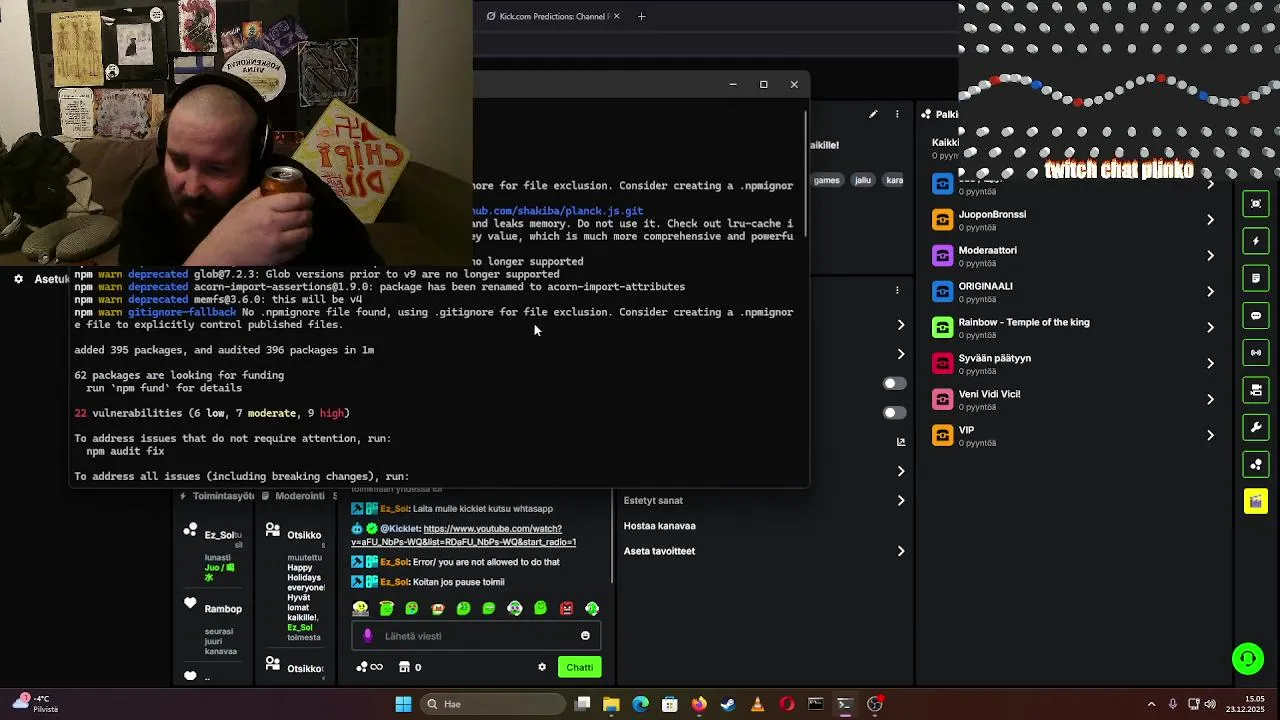The image size is (1280, 720).
Task: Expand the ORIGINAALI reward row arrow
Action: pos(1210,292)
